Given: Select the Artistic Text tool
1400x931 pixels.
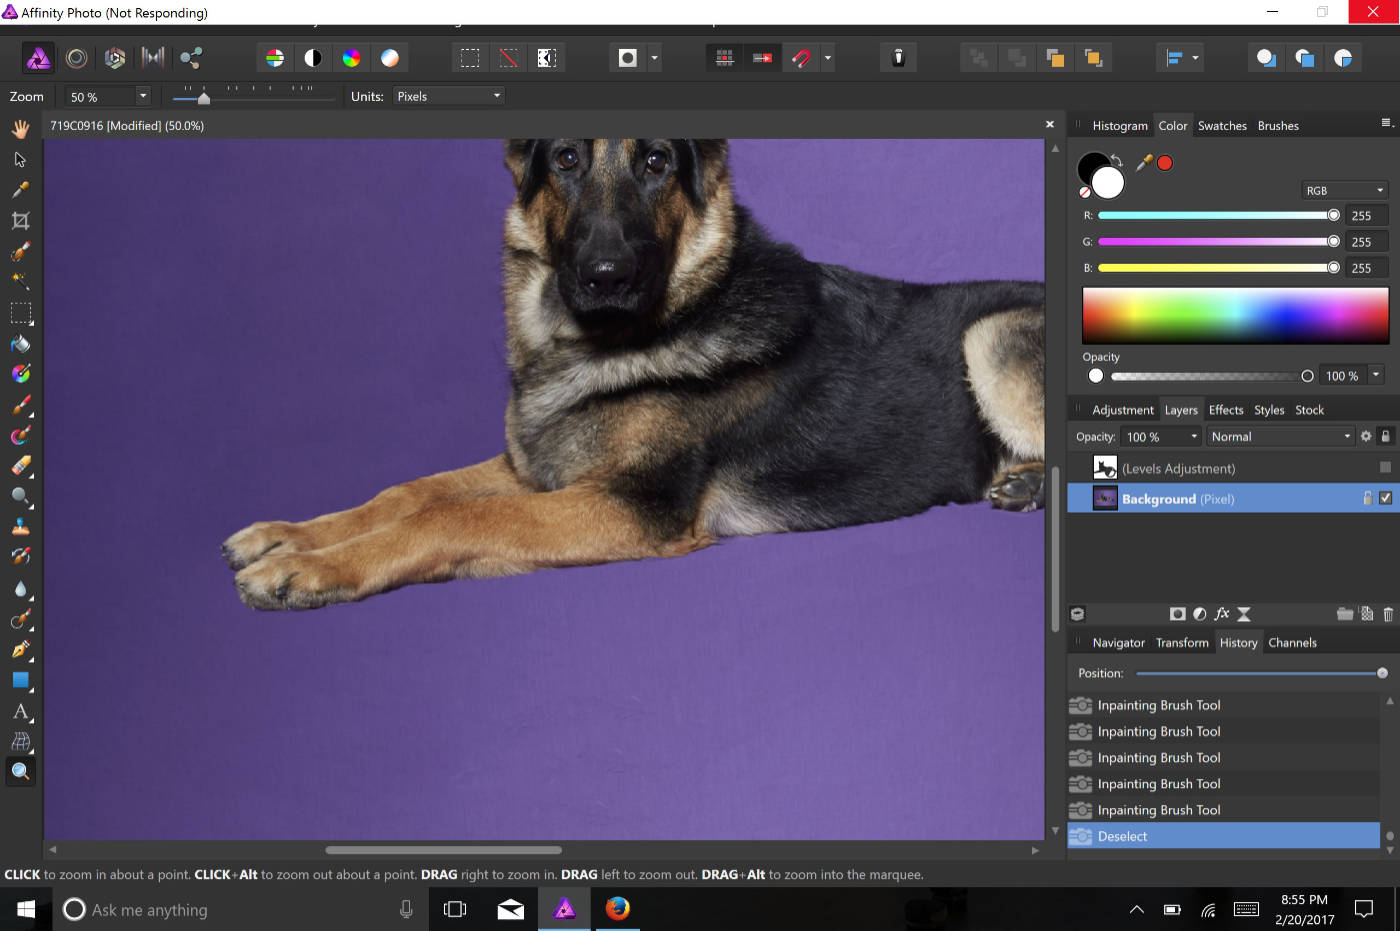Looking at the screenshot, I should tap(20, 712).
